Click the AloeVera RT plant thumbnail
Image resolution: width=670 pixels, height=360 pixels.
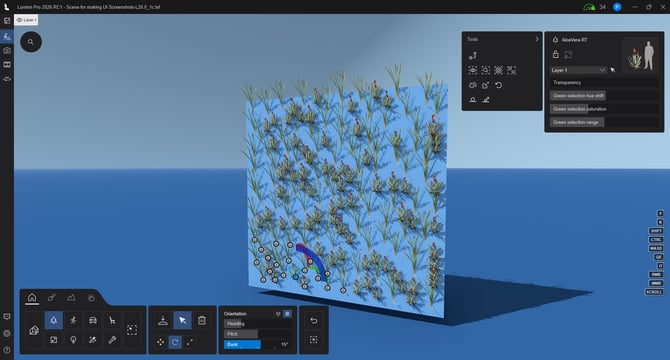[x=640, y=56]
